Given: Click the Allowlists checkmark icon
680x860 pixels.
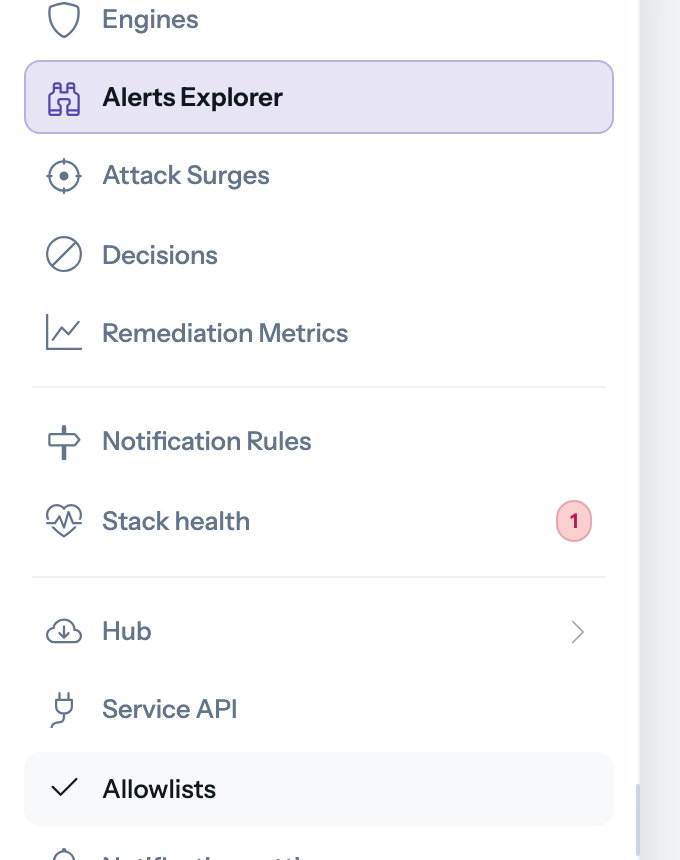Looking at the screenshot, I should point(64,788).
